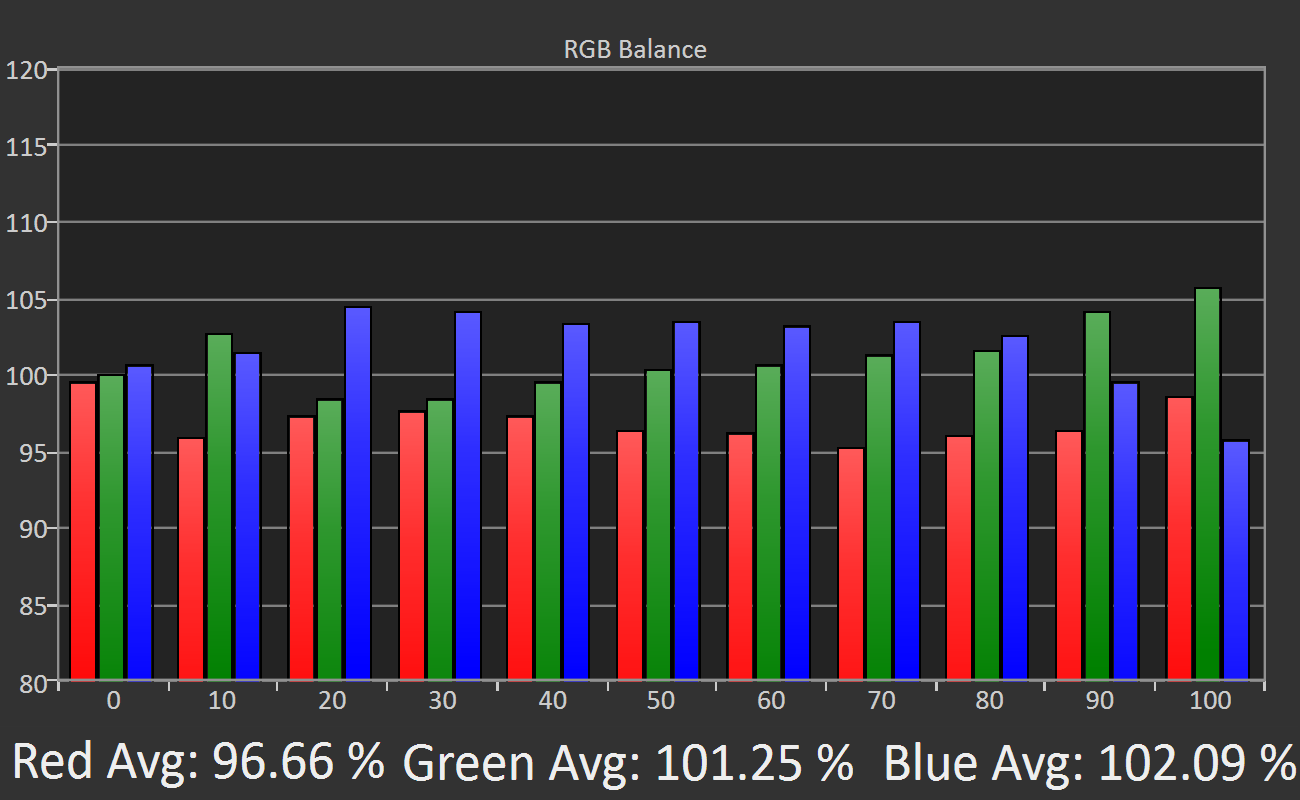Click the Green Avg: 101.25 % readout
Image resolution: width=1300 pixels, height=800 pixels.
click(x=628, y=762)
